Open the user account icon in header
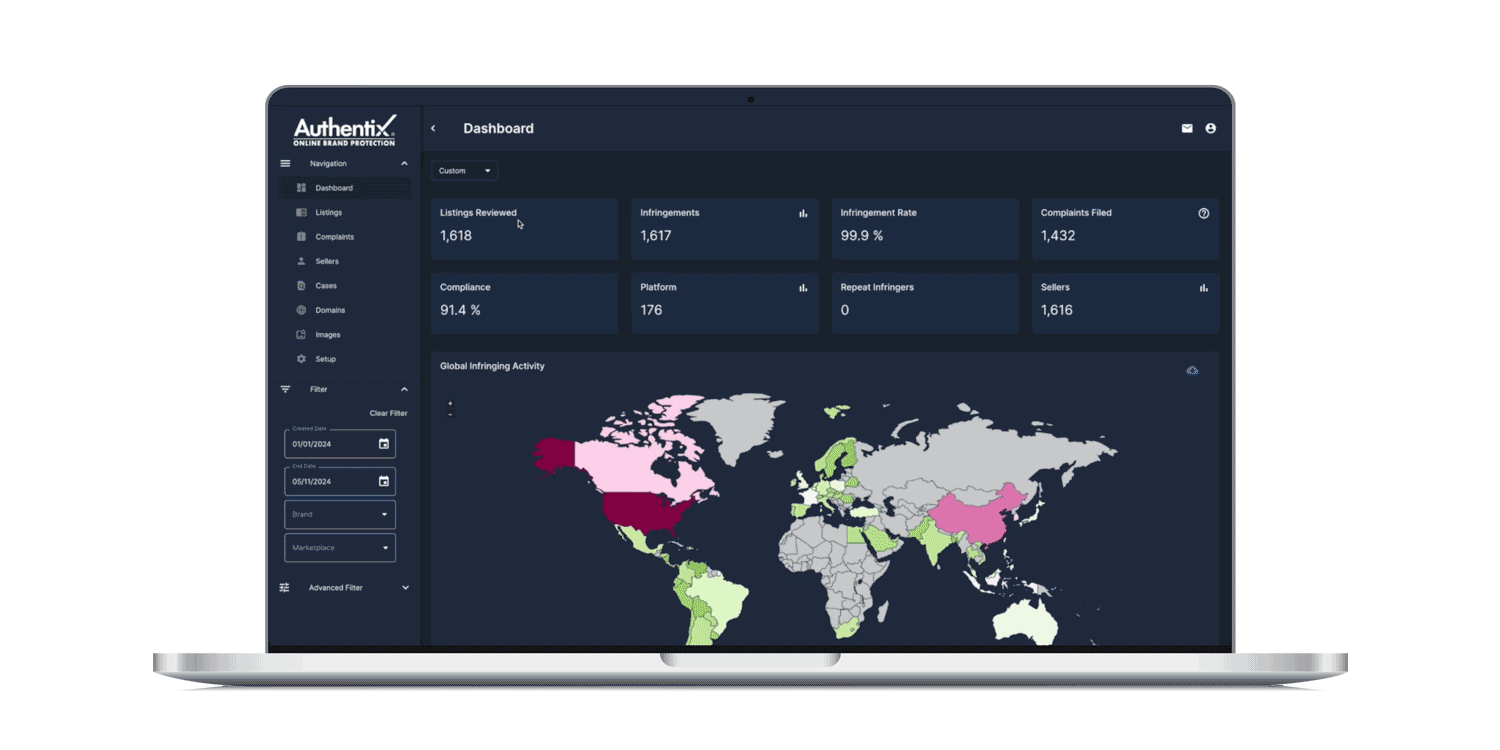The height and width of the screenshot is (750, 1500). click(1210, 128)
